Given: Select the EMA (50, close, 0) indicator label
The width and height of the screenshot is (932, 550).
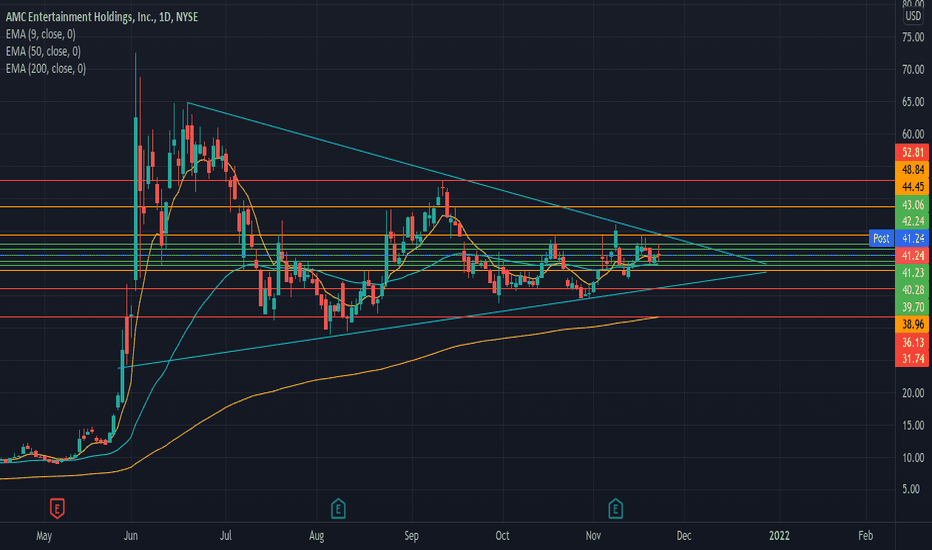Looking at the screenshot, I should coord(43,51).
